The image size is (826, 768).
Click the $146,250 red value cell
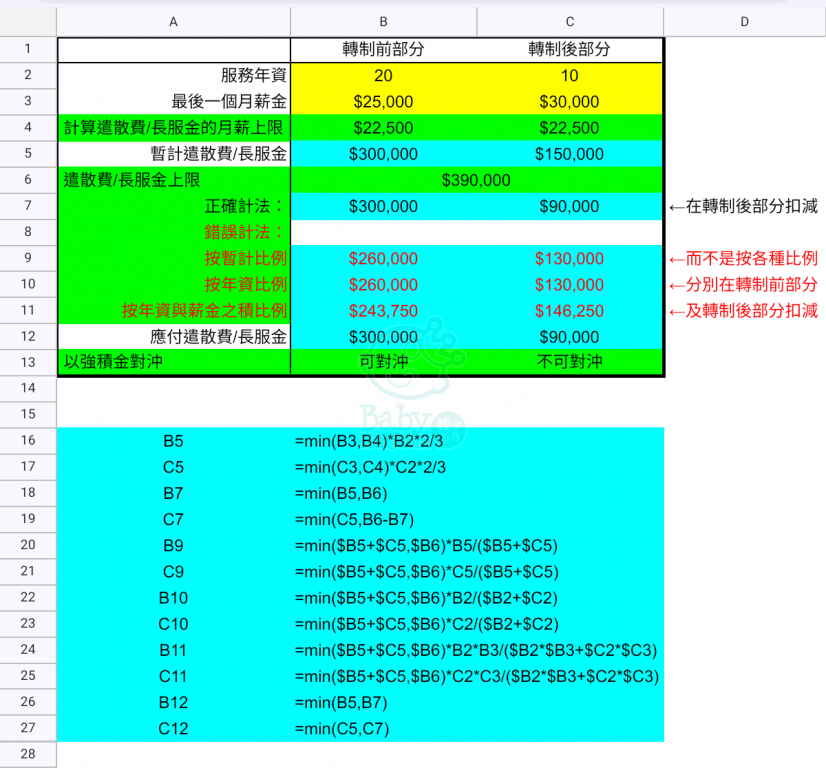click(569, 311)
